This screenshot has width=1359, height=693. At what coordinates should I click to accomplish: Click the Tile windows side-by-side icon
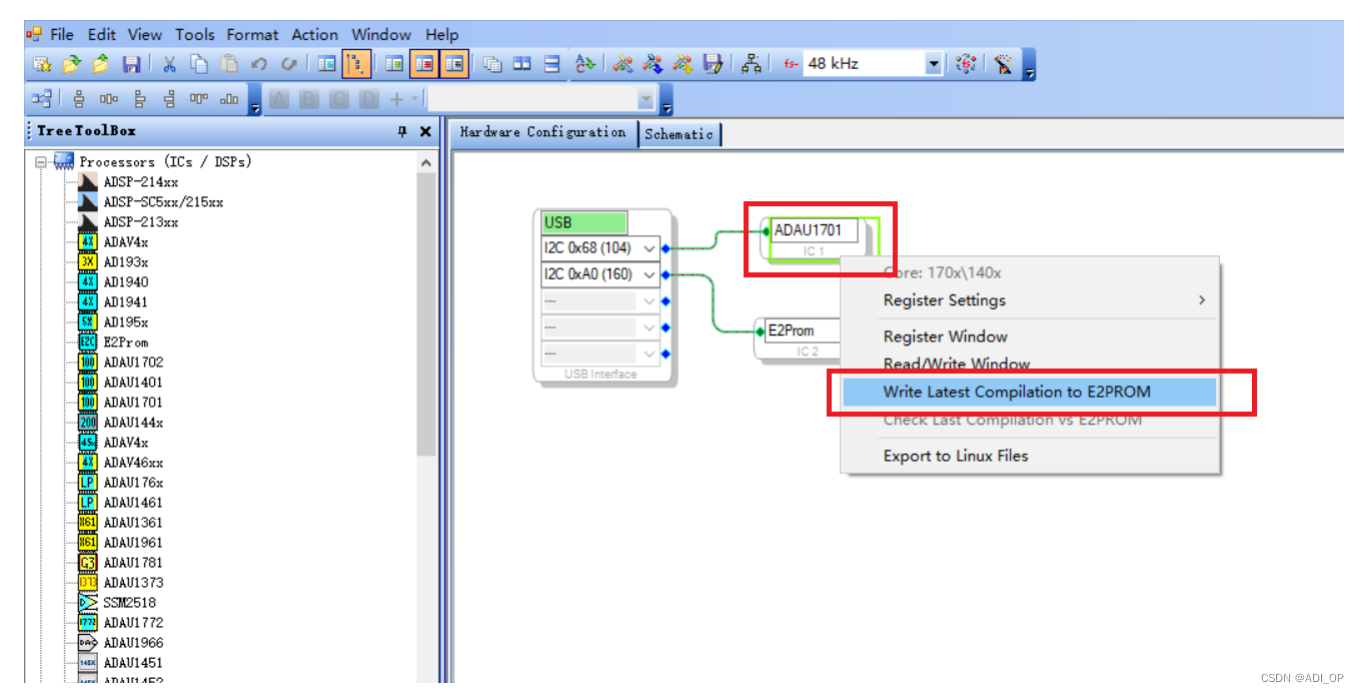tap(522, 64)
